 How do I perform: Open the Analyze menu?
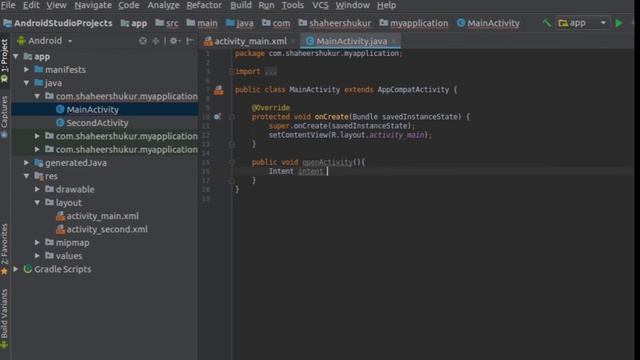(163, 5)
